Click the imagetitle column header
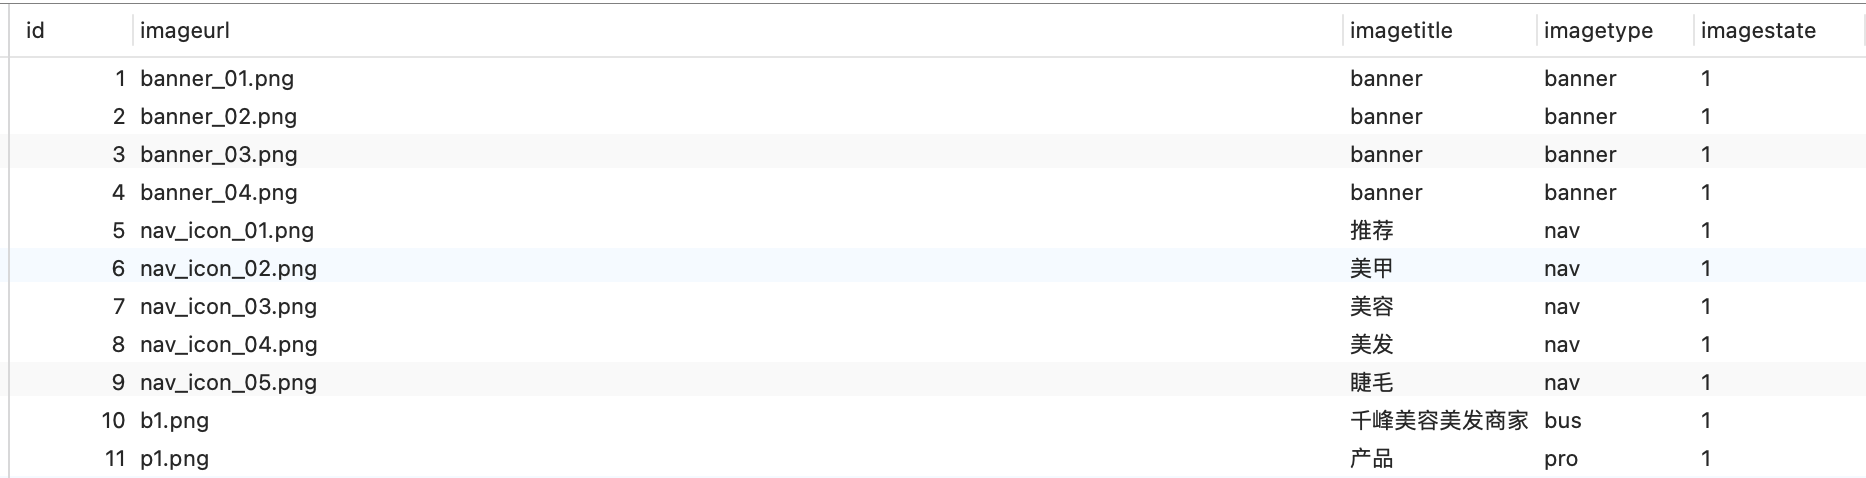This screenshot has height=478, width=1866. (x=1440, y=31)
